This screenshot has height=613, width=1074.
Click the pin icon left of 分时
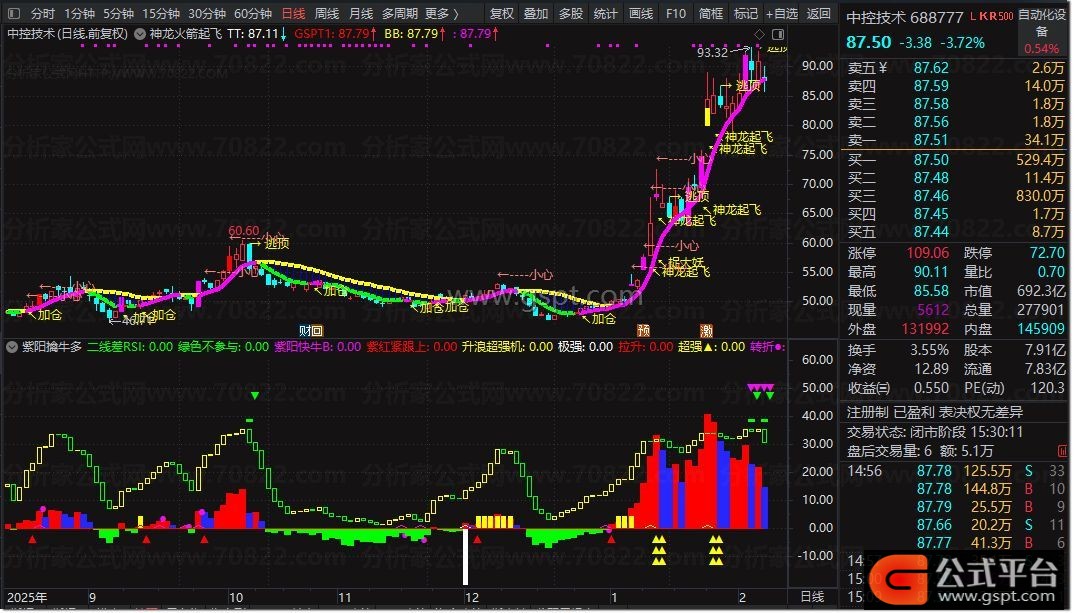pos(12,14)
